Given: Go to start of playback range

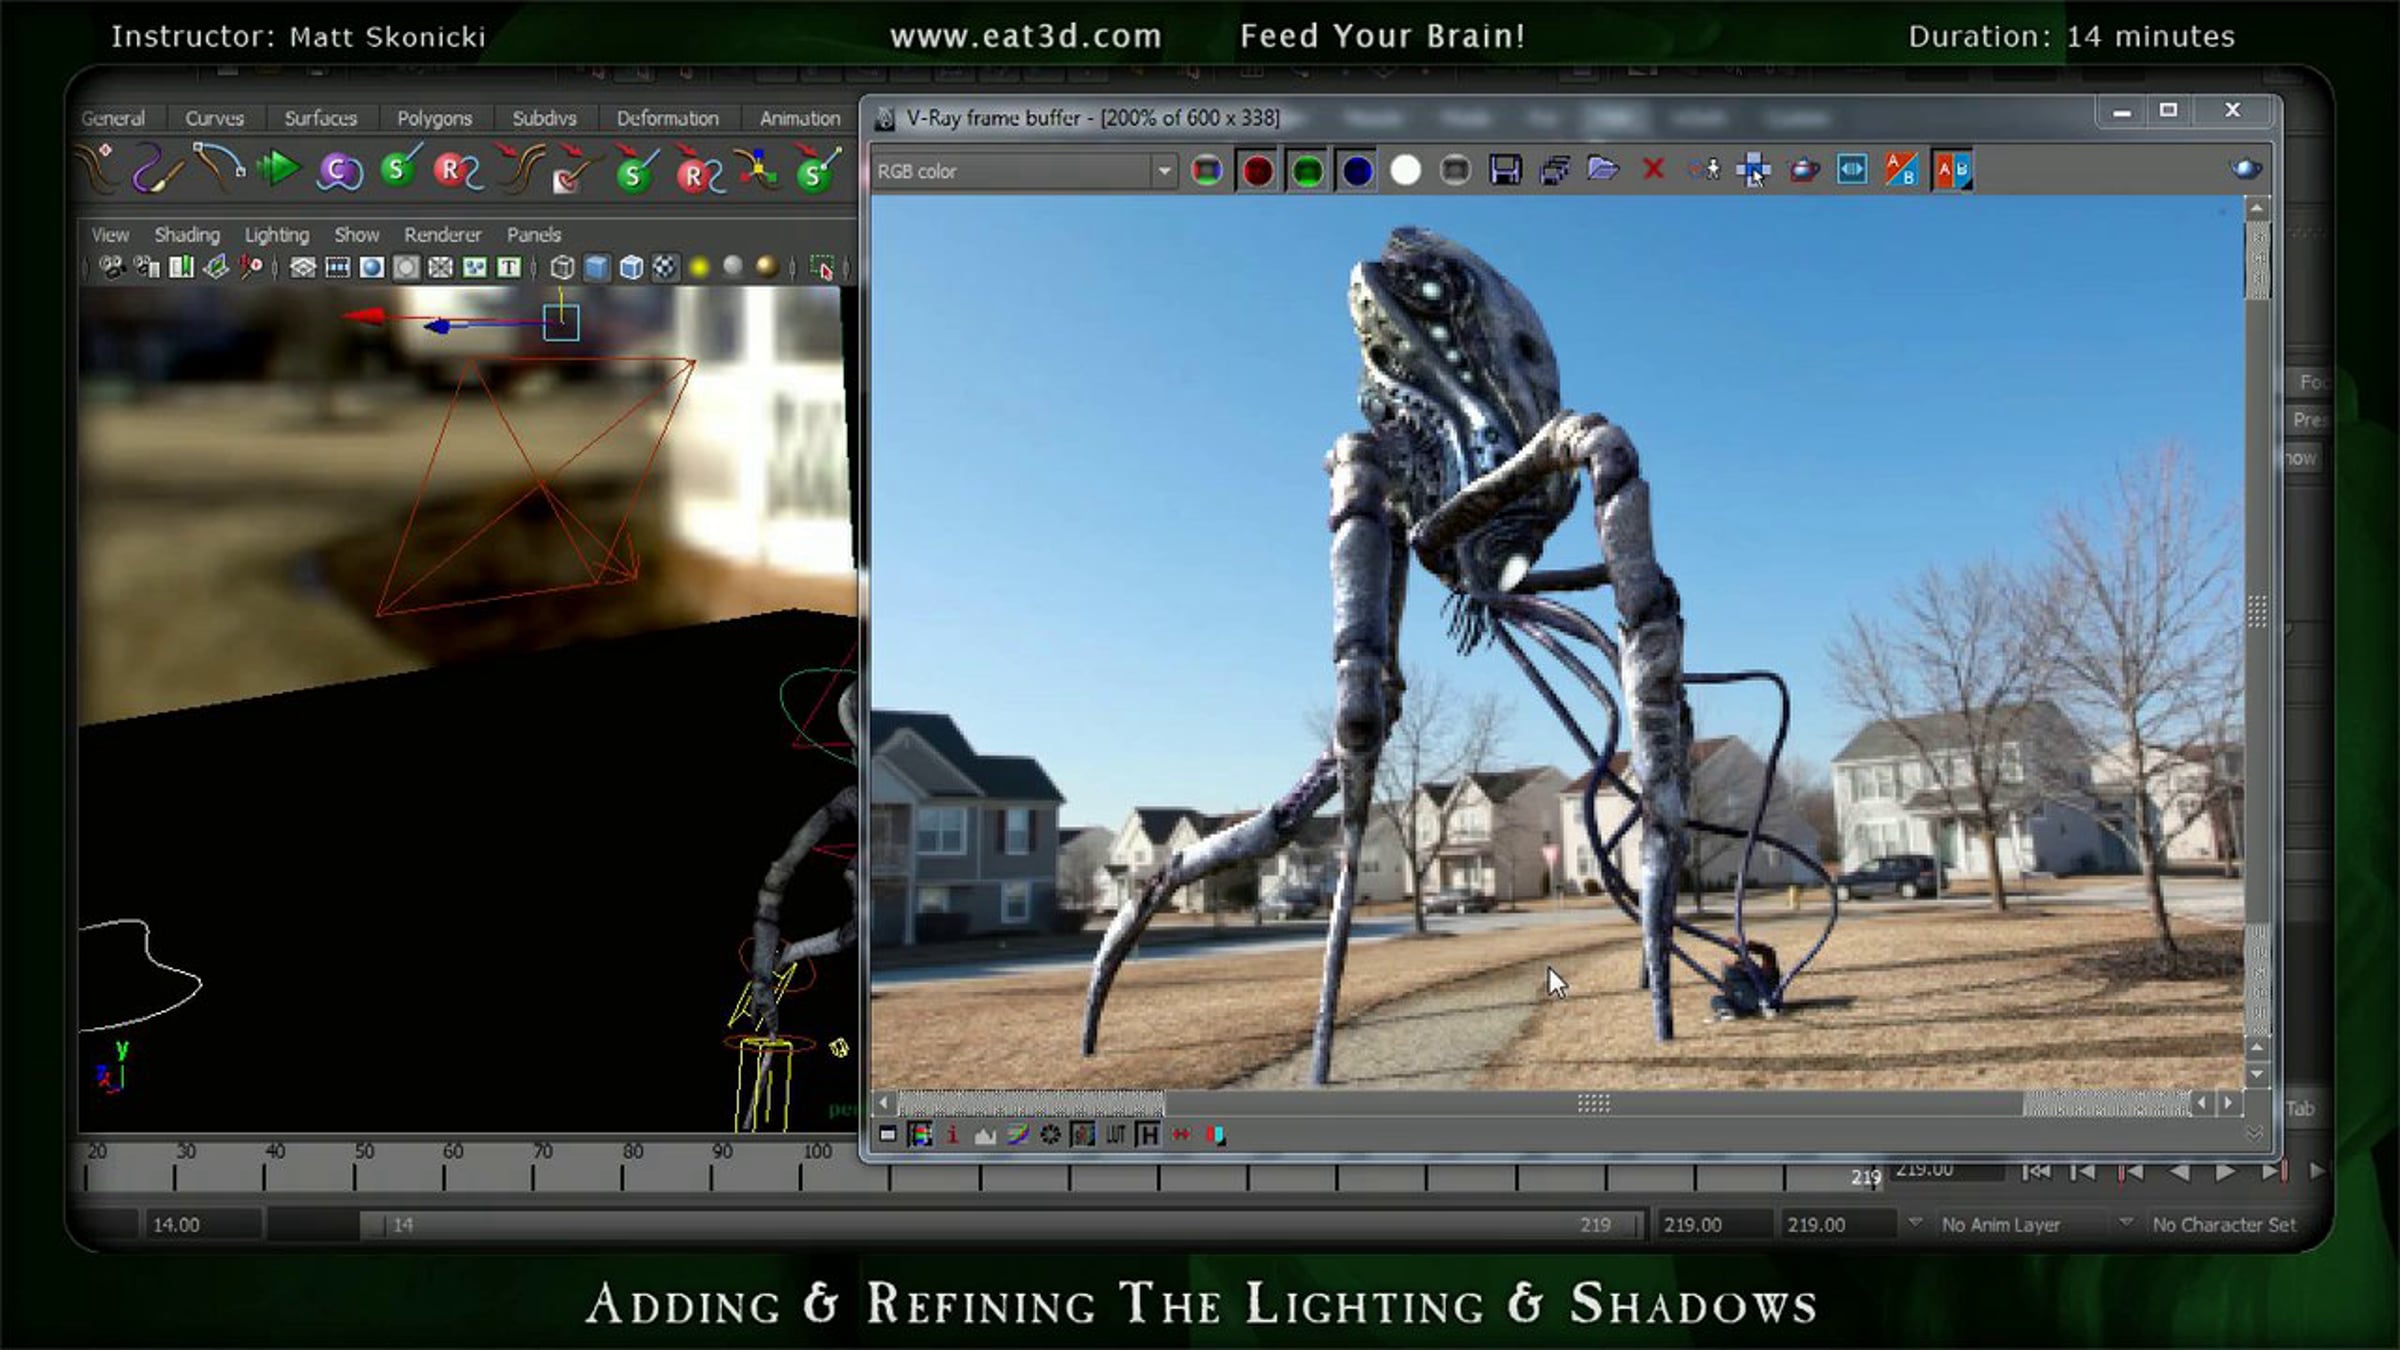Looking at the screenshot, I should (x=2036, y=1171).
